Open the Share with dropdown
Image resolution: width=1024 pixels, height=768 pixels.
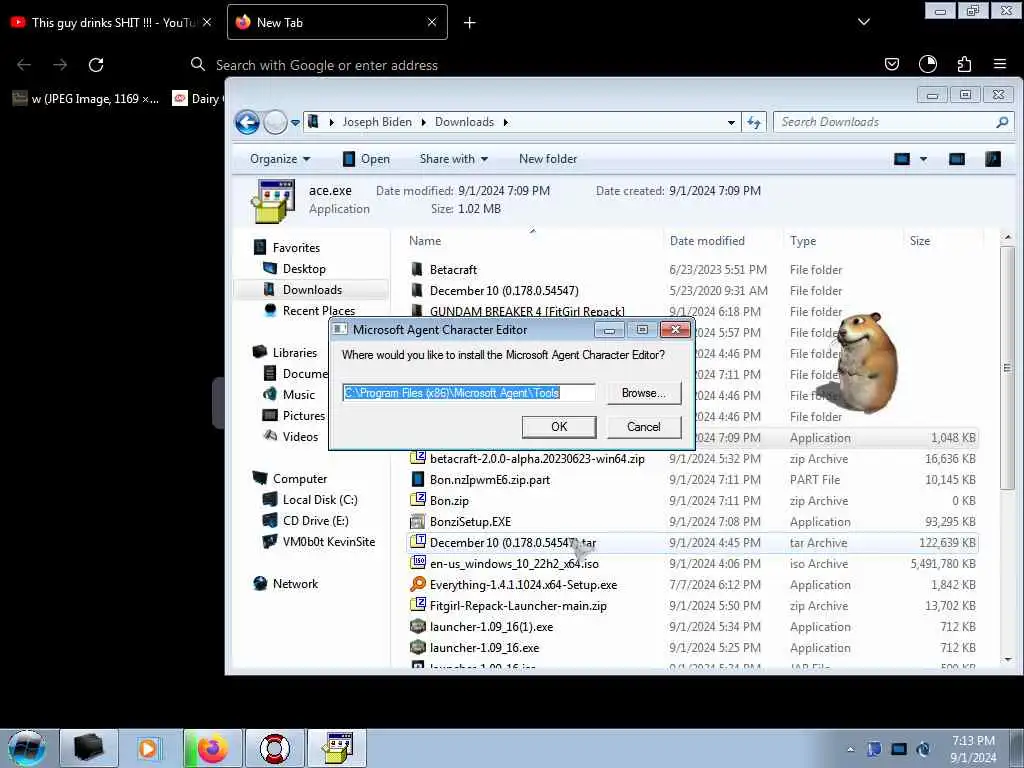tap(453, 159)
